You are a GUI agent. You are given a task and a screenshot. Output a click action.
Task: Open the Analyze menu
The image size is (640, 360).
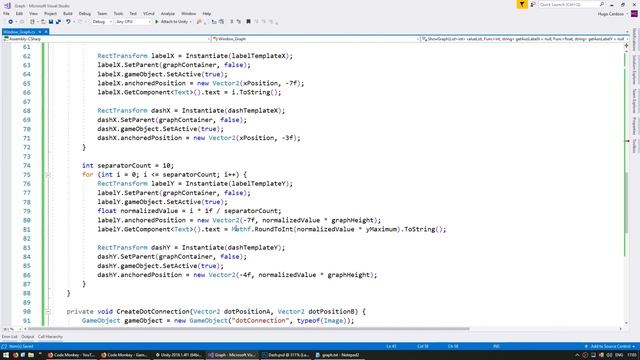coord(167,13)
